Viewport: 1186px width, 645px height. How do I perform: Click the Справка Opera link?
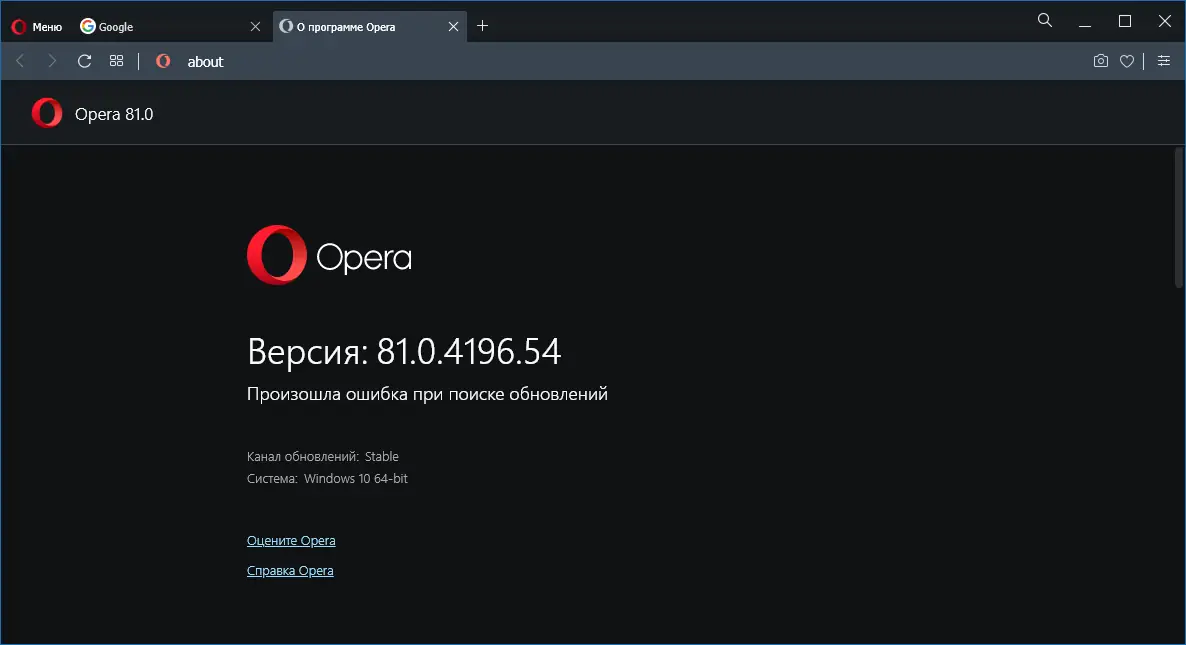pos(290,570)
